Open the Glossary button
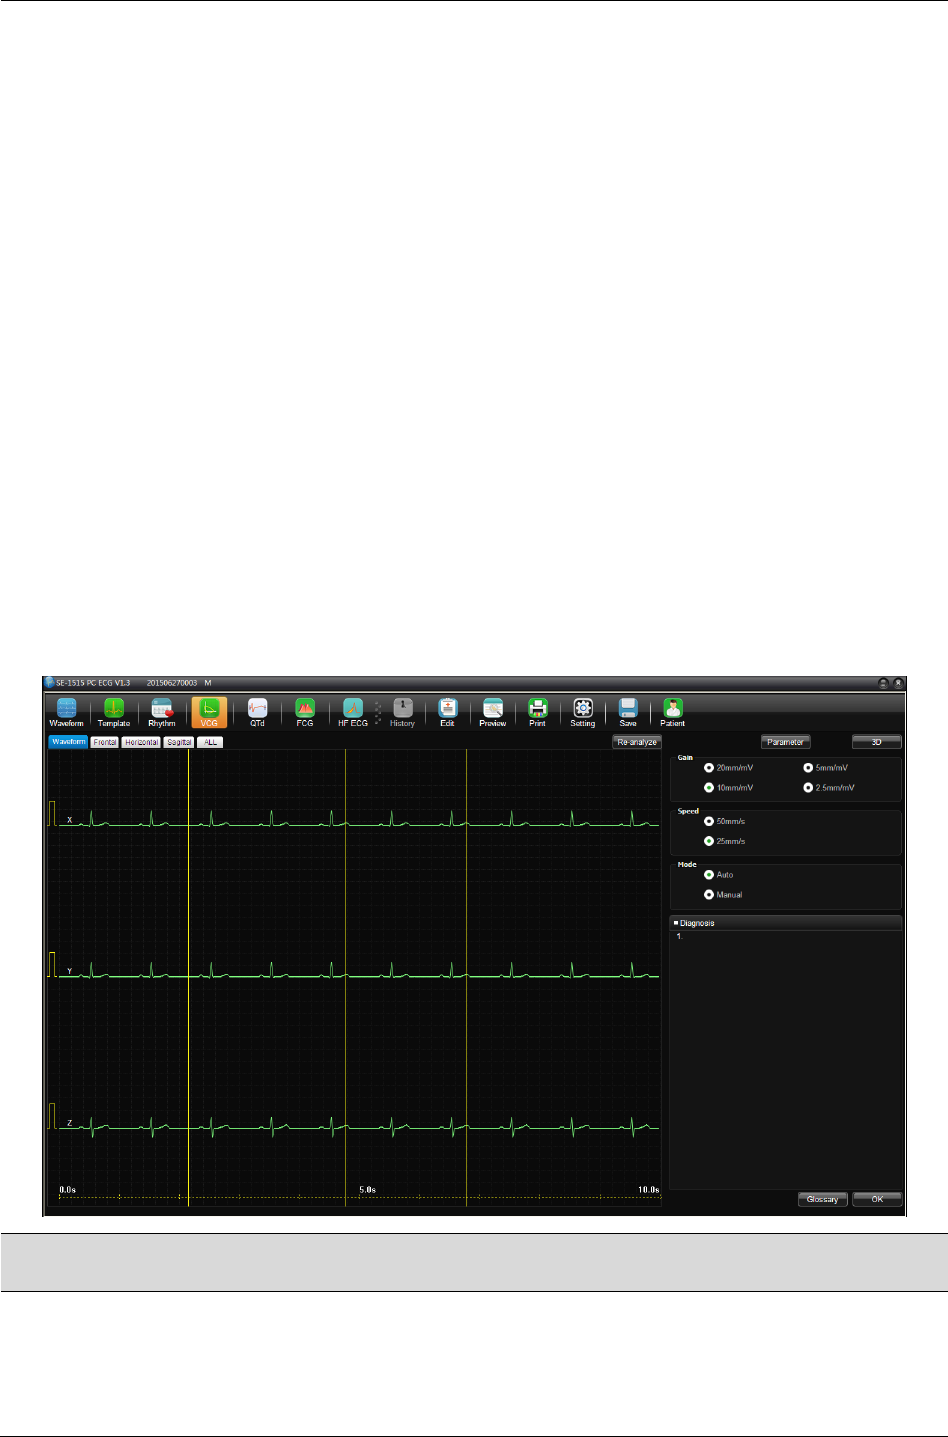Viewport: 948px width, 1437px height. 823,1199
